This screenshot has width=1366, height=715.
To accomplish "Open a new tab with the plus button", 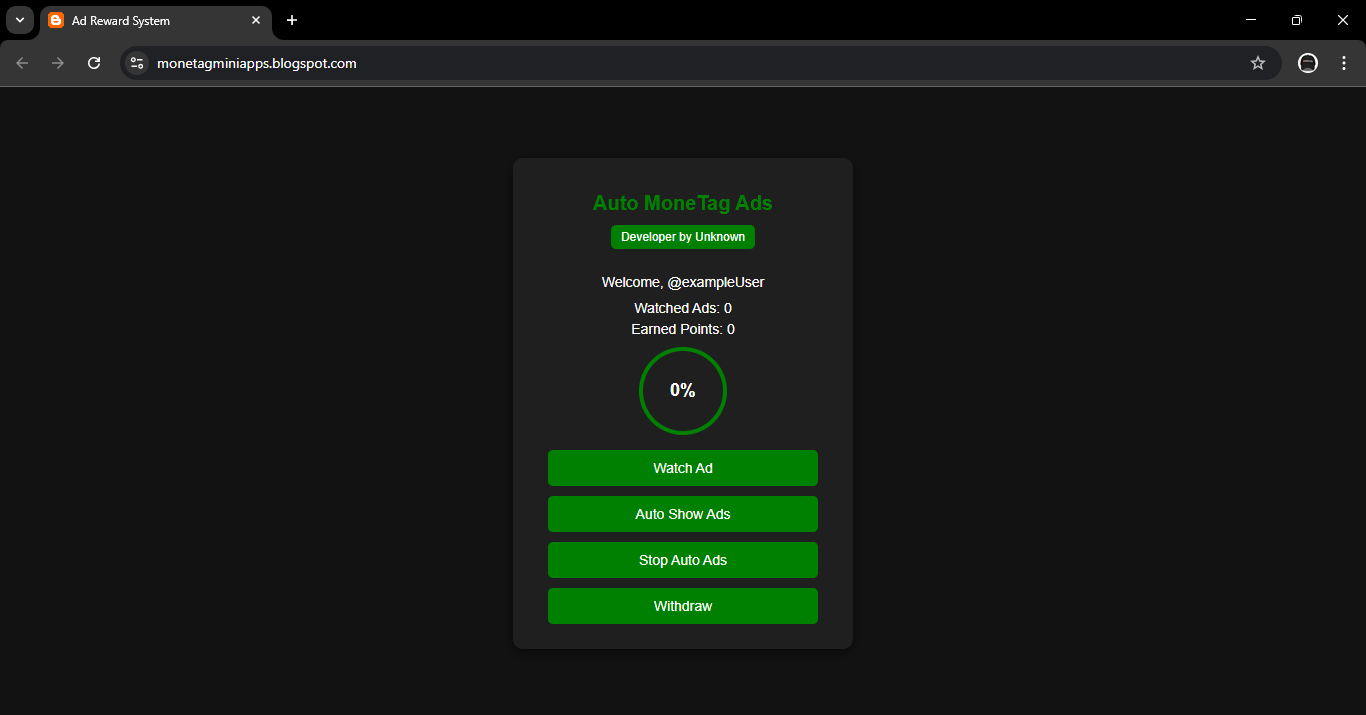I will click(x=291, y=20).
